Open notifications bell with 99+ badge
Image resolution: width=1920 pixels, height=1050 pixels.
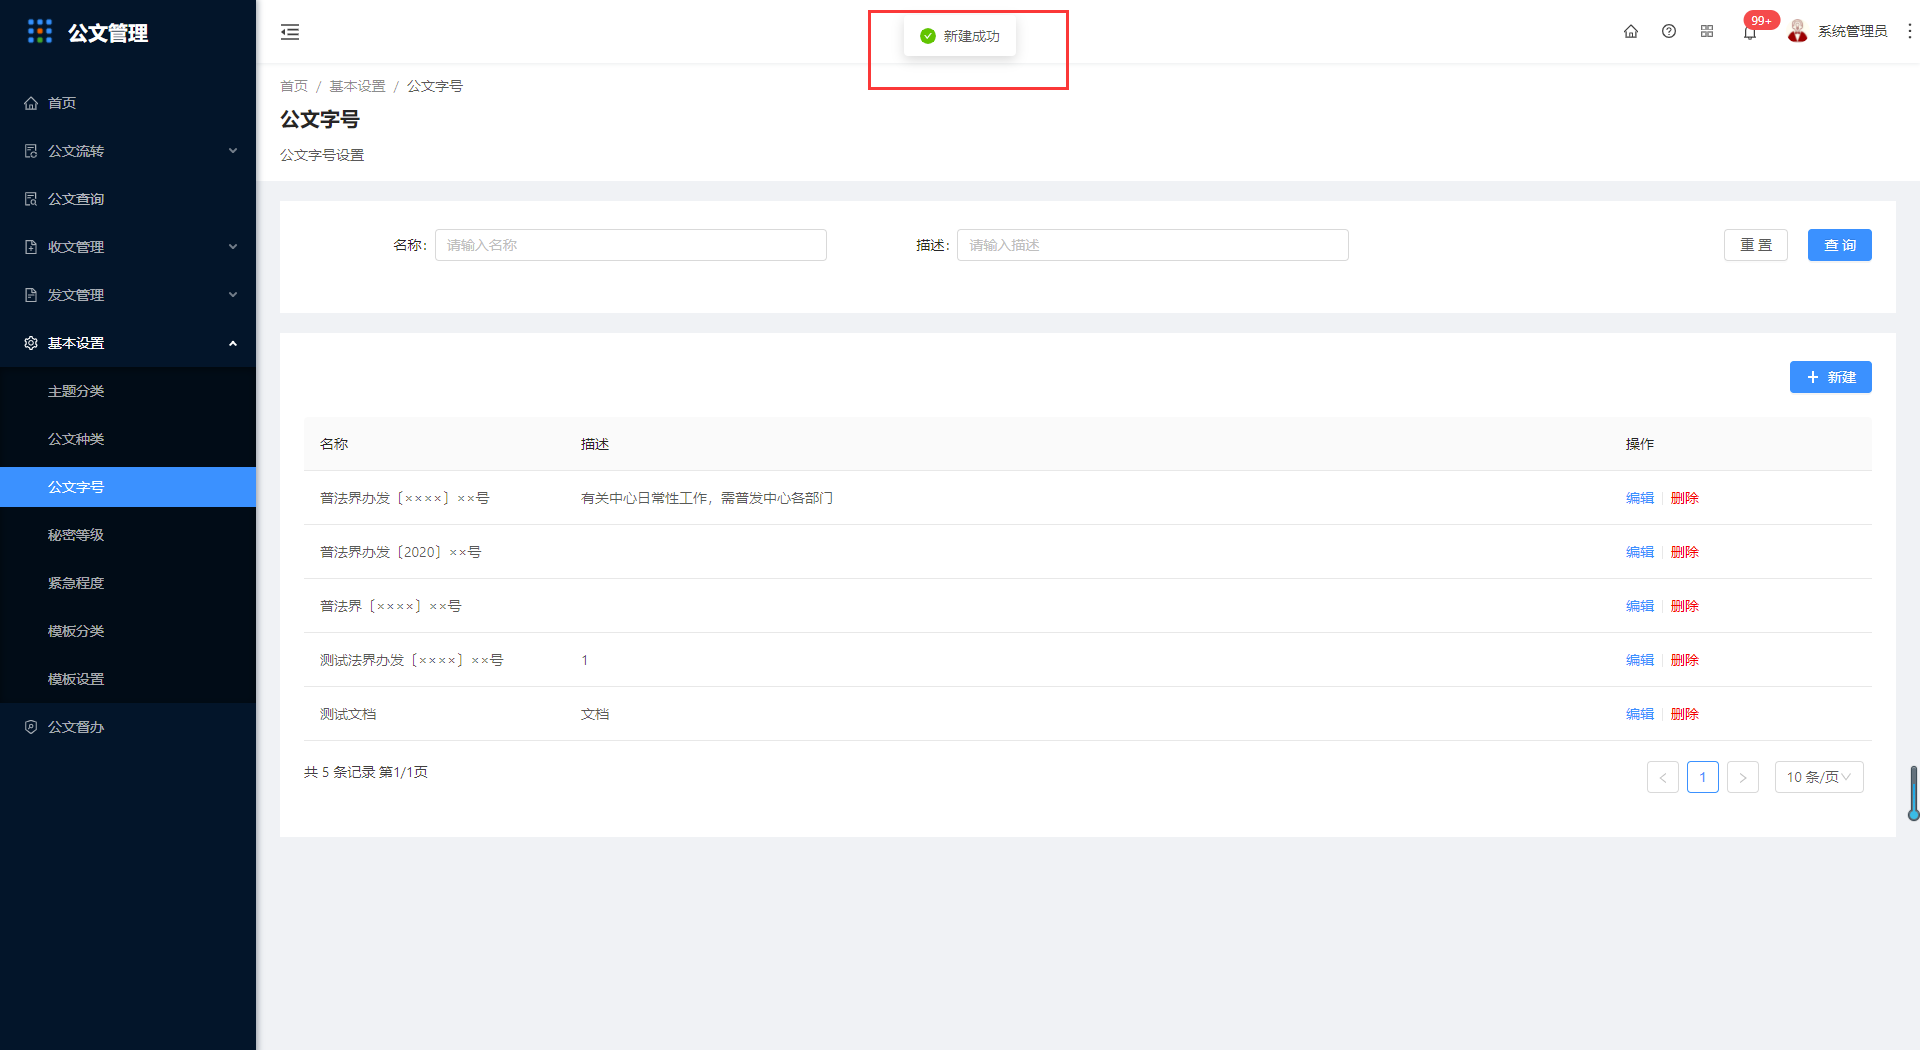(x=1750, y=32)
